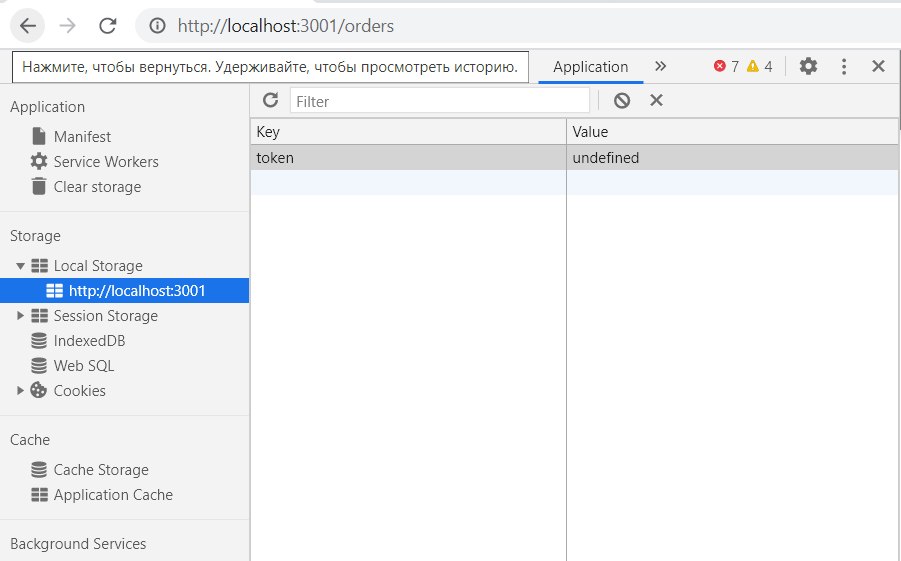Click the site info icon in address bar
This screenshot has height=561, width=901.
(157, 26)
